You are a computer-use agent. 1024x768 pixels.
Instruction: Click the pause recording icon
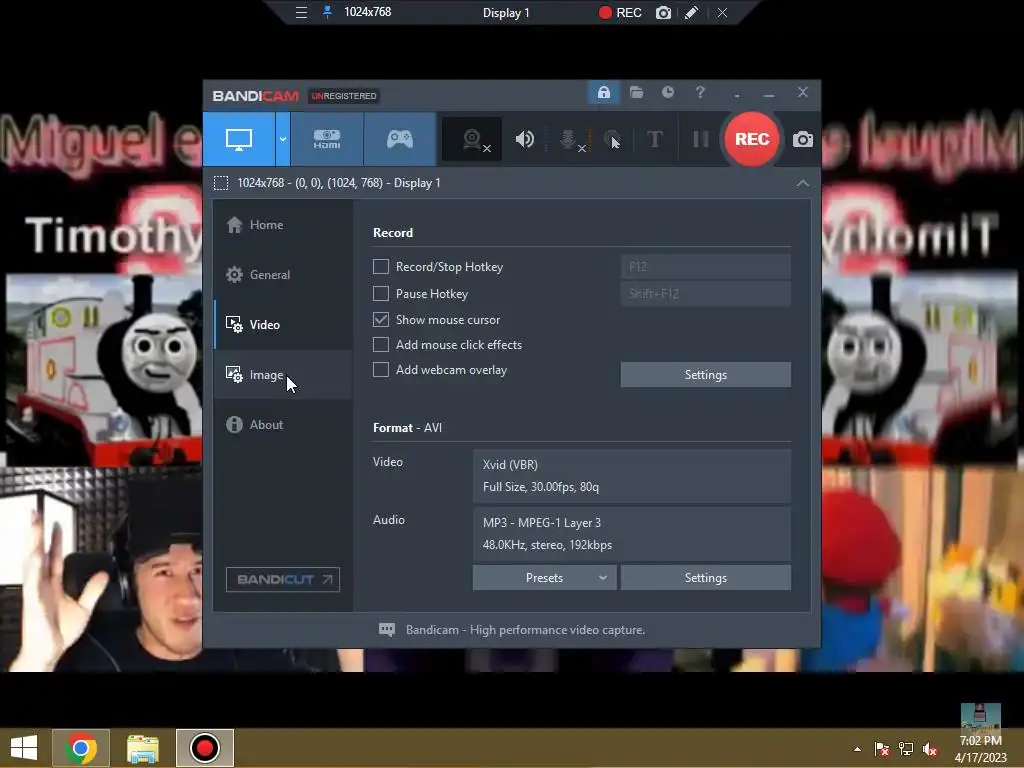click(701, 139)
